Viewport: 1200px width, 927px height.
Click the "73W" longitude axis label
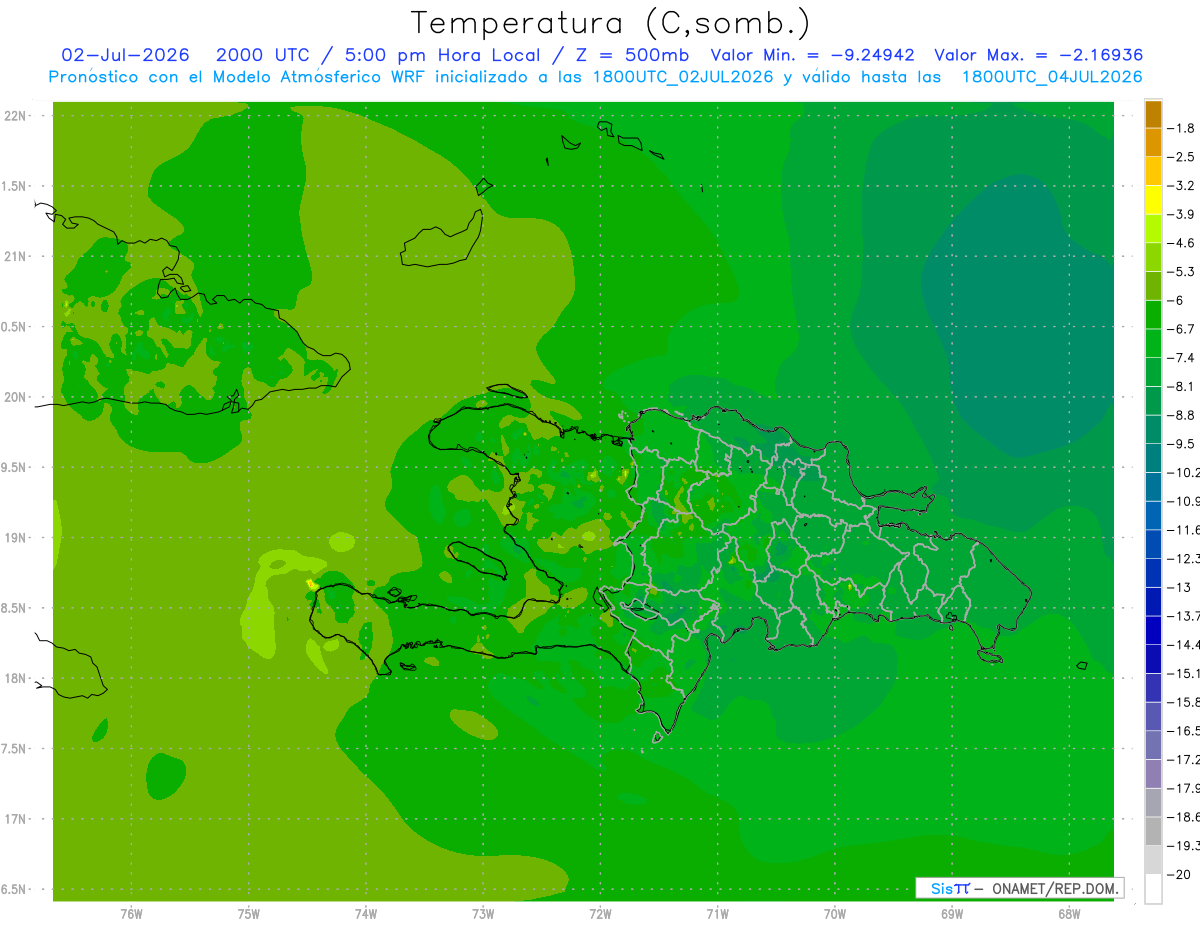point(483,914)
